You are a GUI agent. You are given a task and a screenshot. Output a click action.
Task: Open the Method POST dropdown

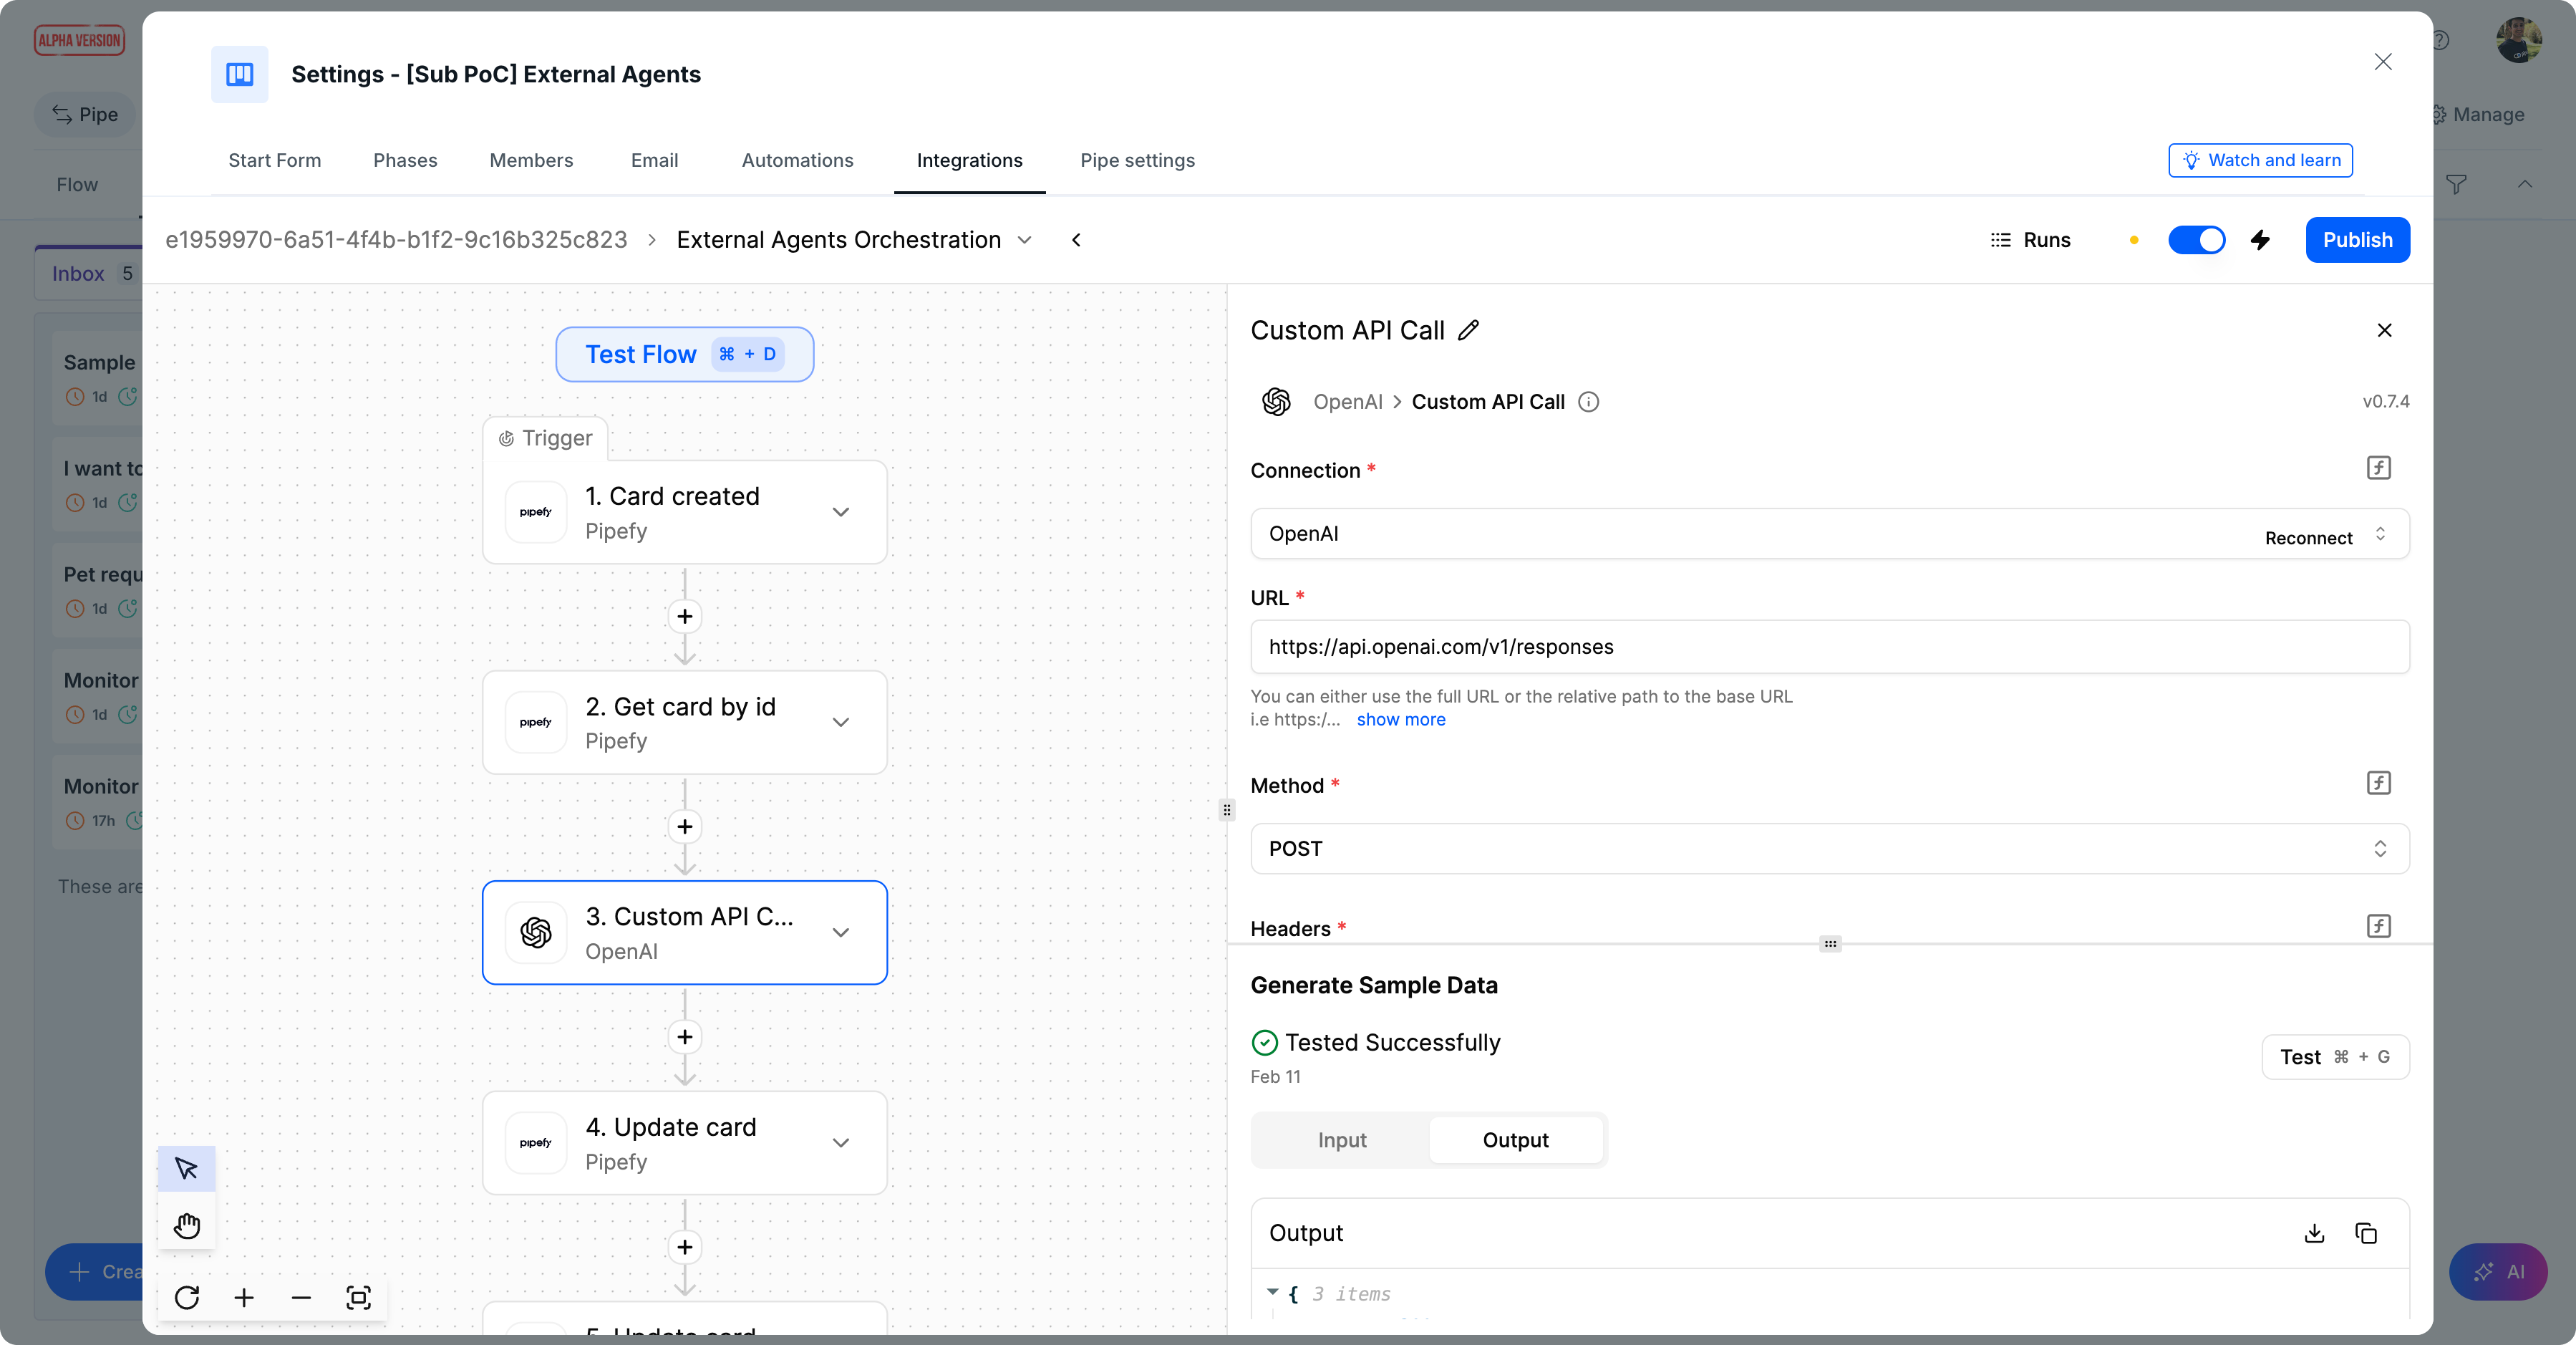1829,848
